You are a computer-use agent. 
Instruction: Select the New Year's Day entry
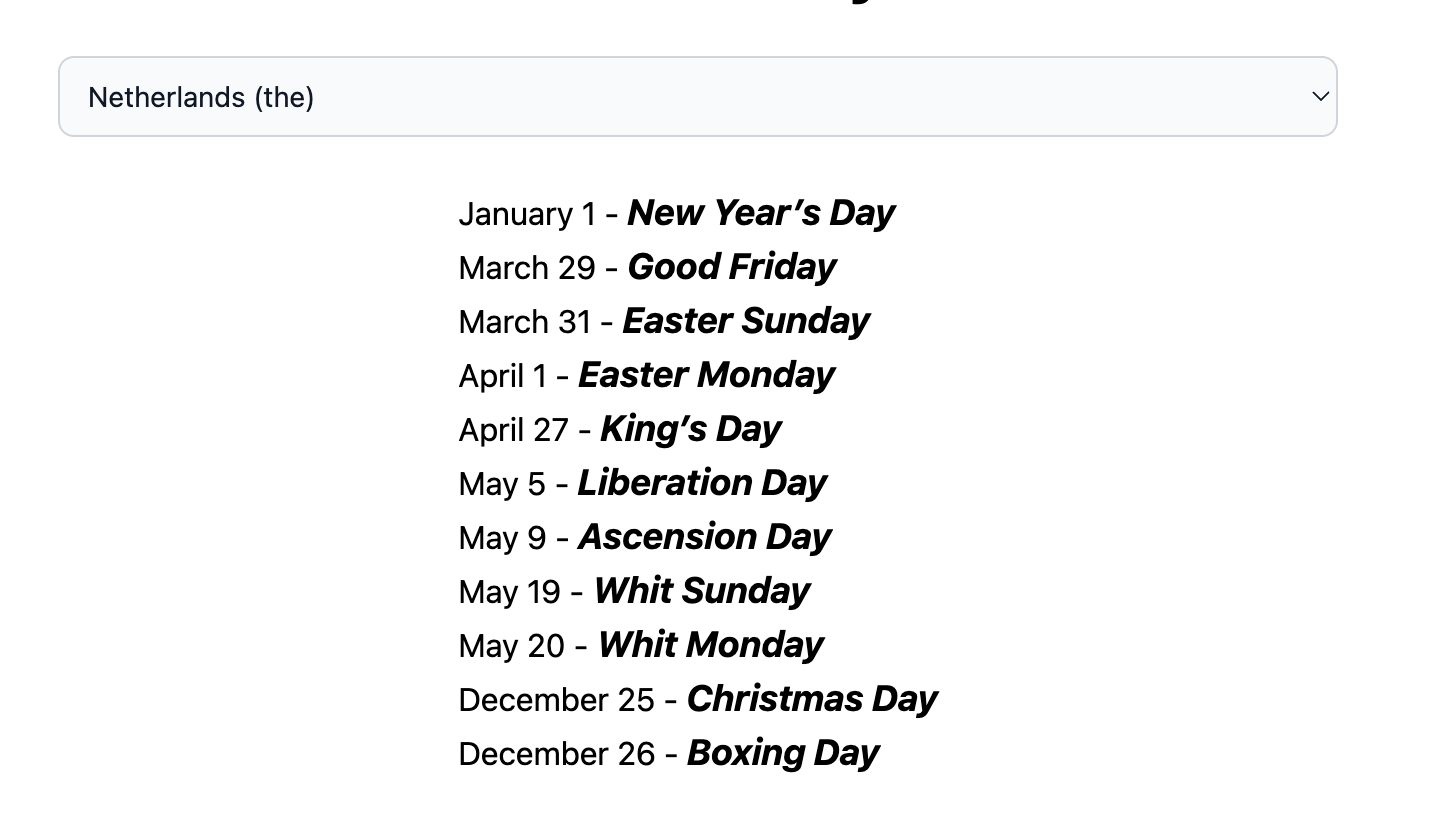761,213
